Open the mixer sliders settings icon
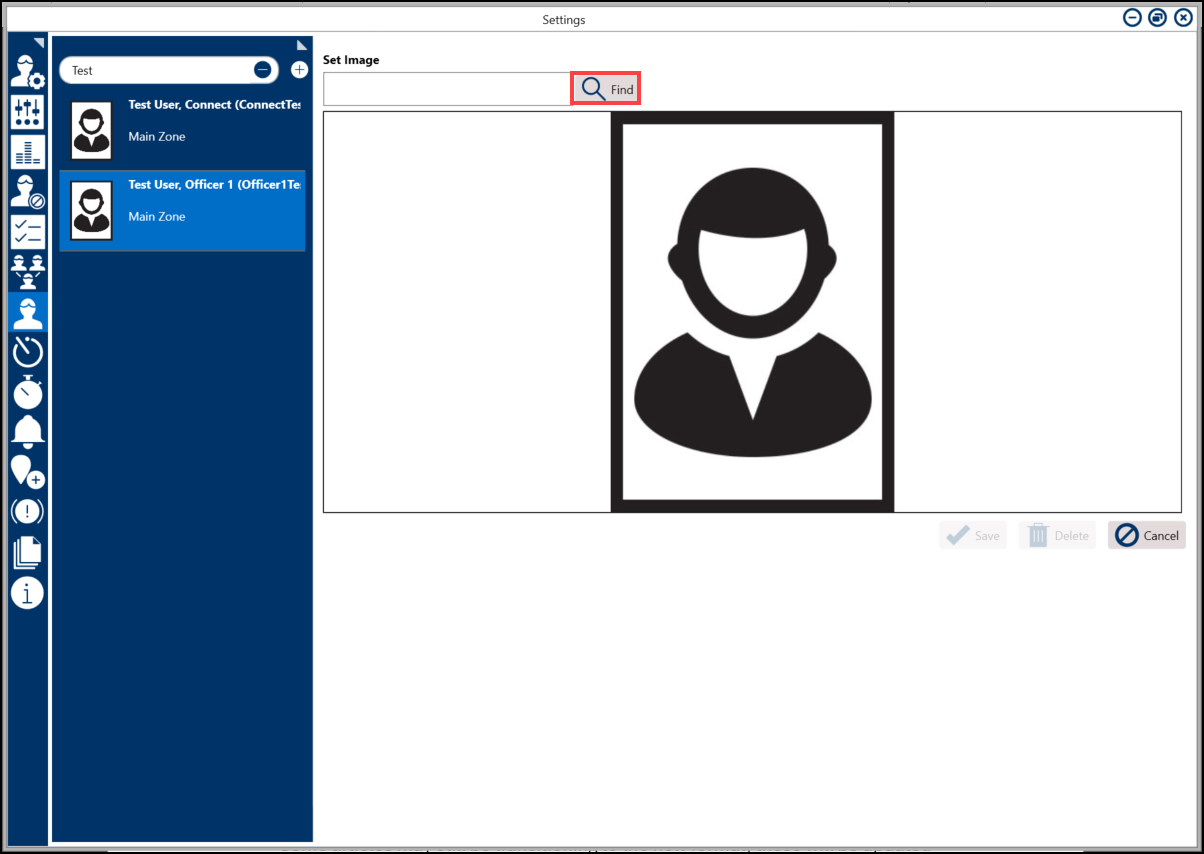The image size is (1204, 854). coord(27,112)
